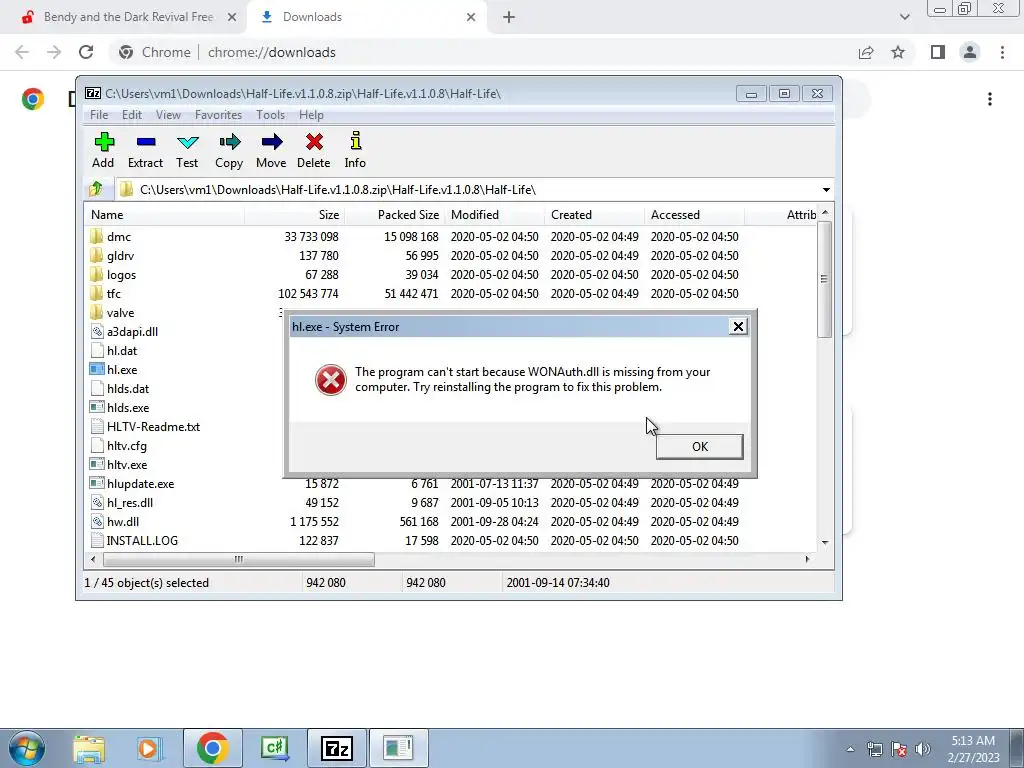Expand the address path dropdown
The image size is (1024, 768).
pos(826,189)
